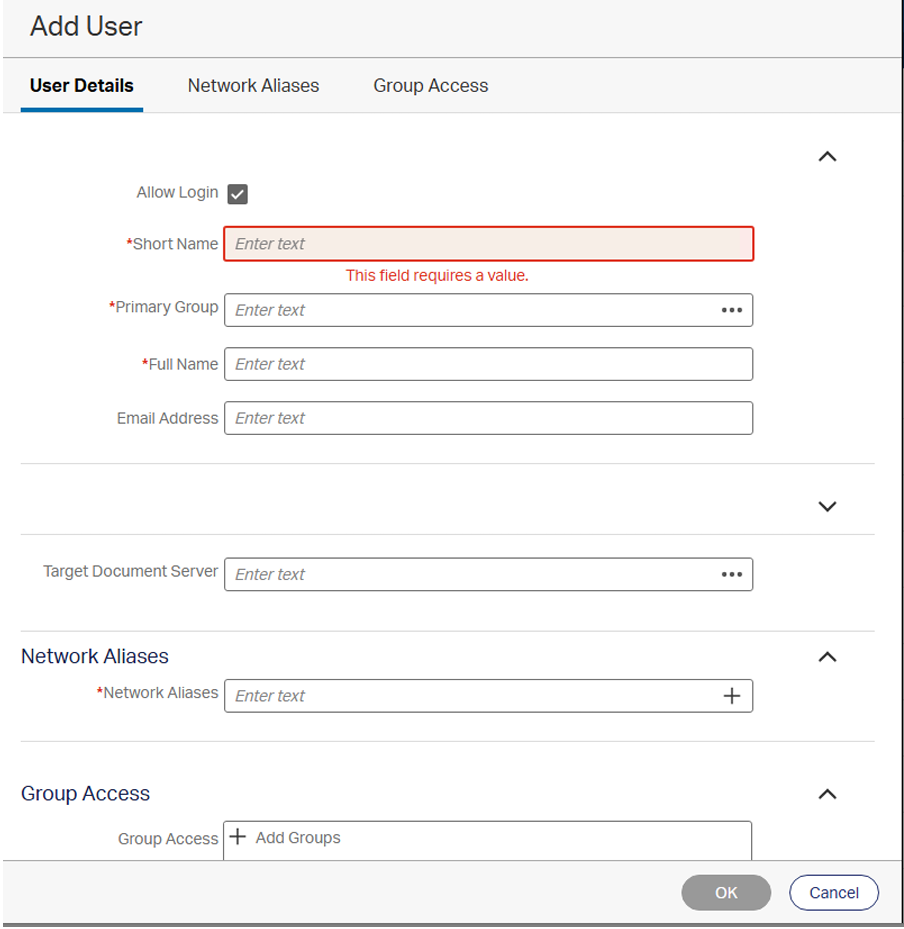
Task: Click 'This field requires a value.' message
Action: click(x=437, y=276)
